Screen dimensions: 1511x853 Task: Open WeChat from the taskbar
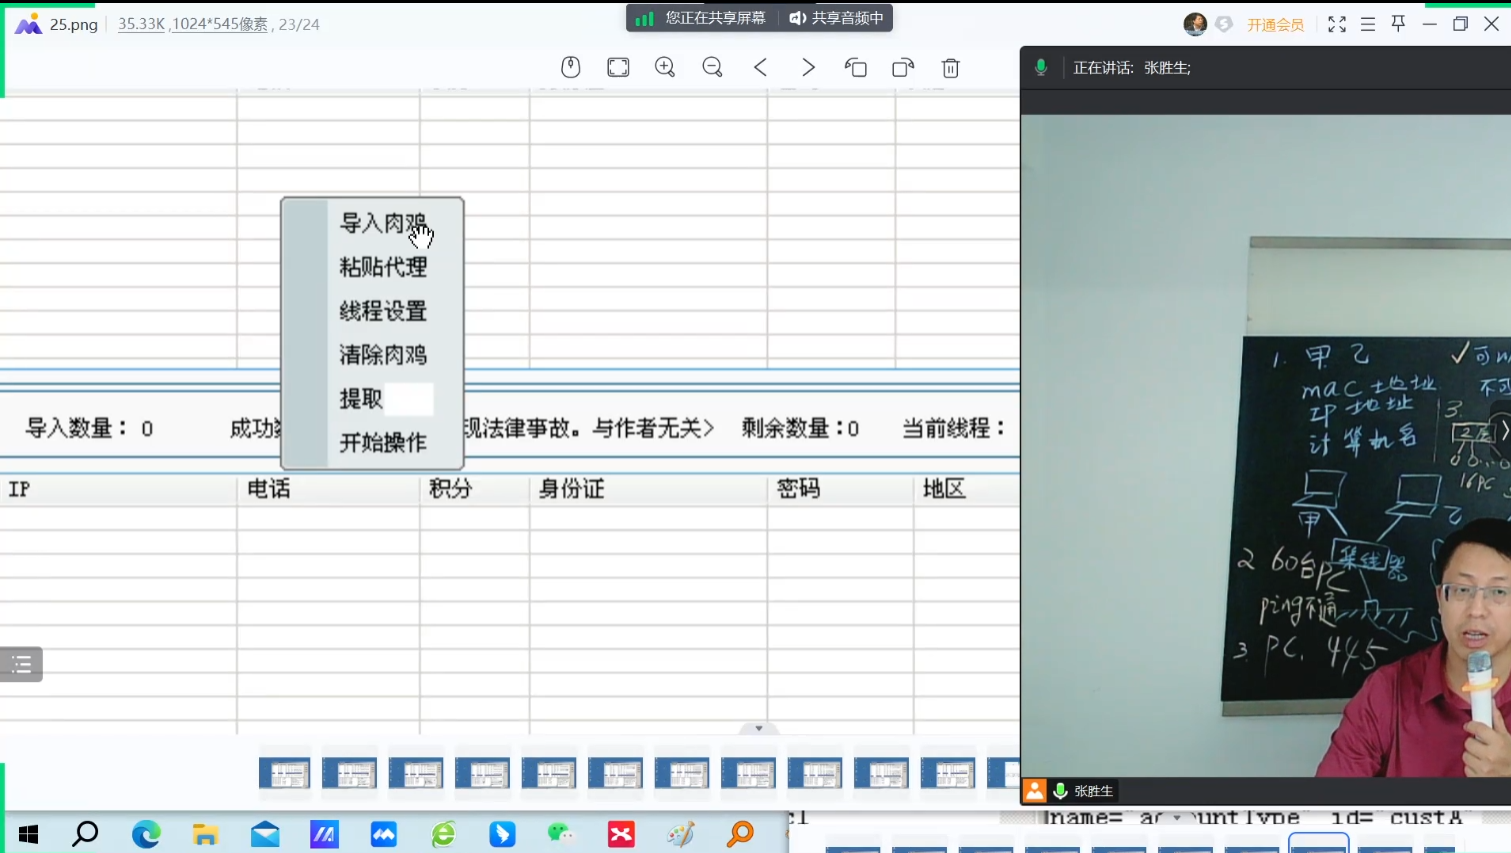click(x=561, y=833)
